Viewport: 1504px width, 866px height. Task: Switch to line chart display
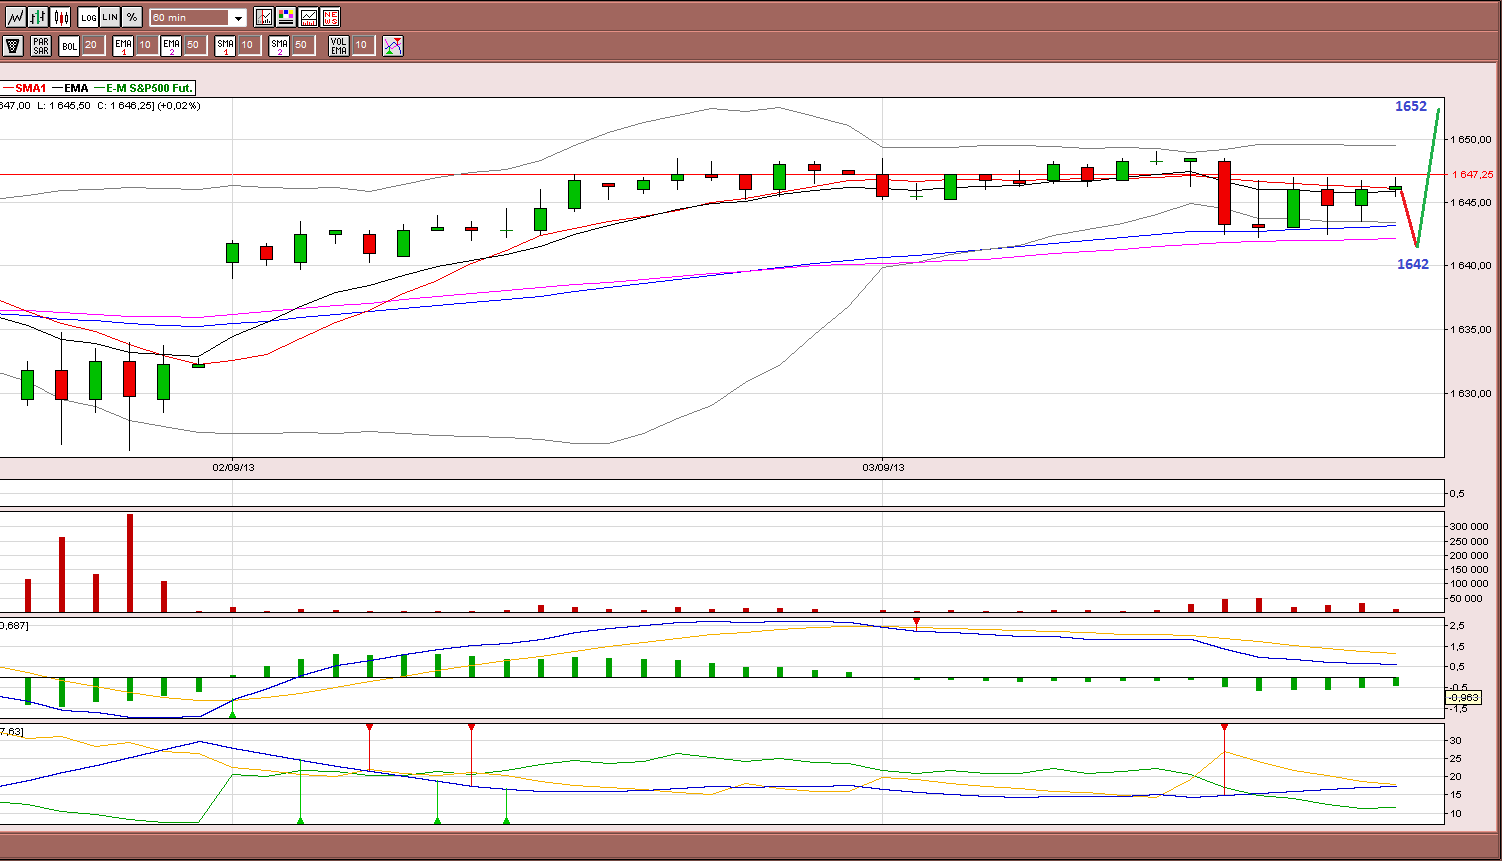click(x=15, y=17)
